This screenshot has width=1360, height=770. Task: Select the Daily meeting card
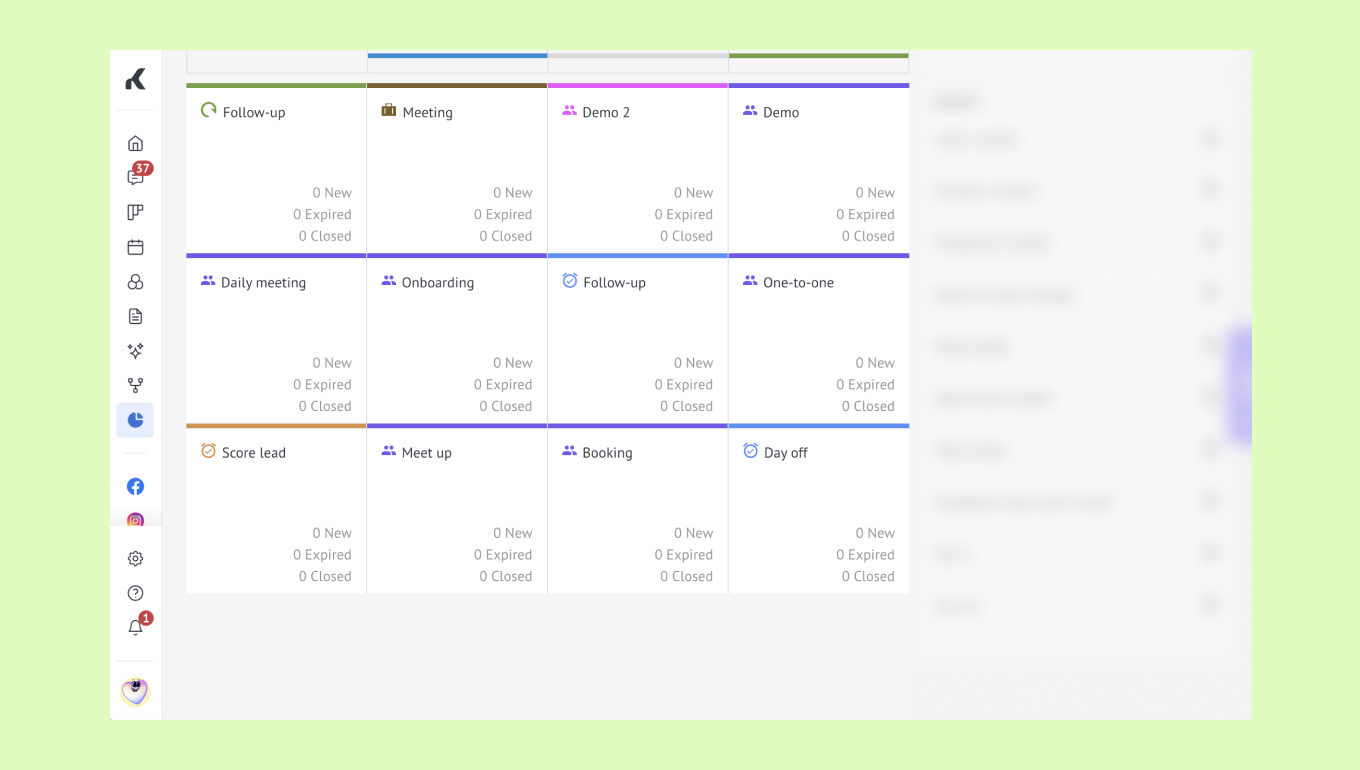pyautogui.click(x=276, y=339)
